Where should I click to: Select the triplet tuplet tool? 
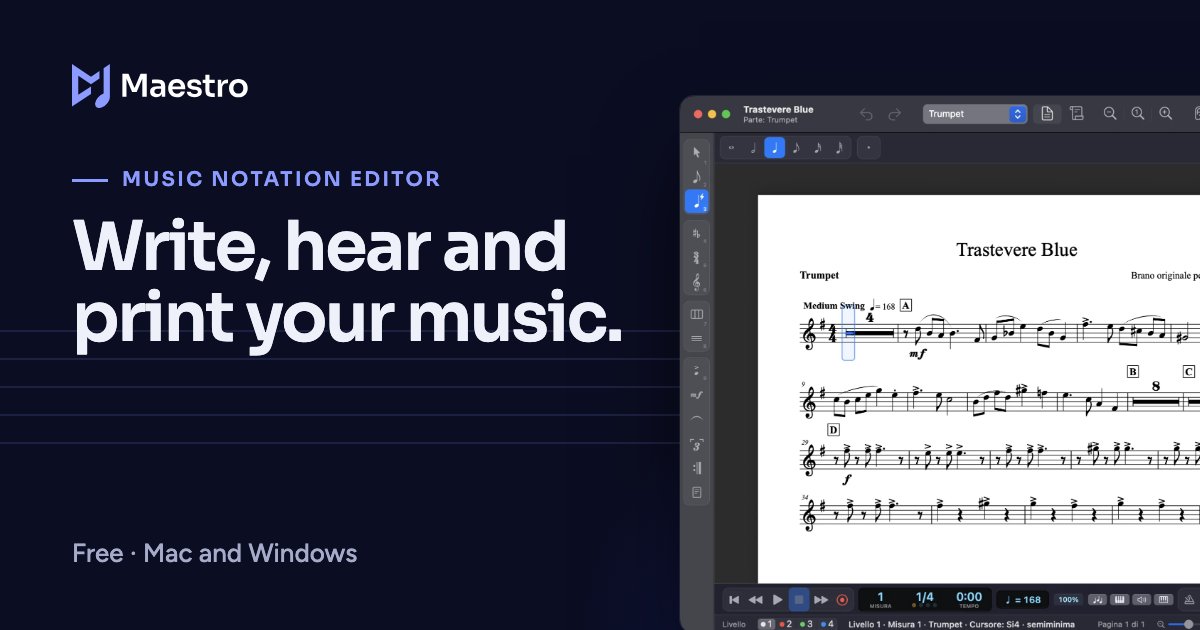[697, 444]
